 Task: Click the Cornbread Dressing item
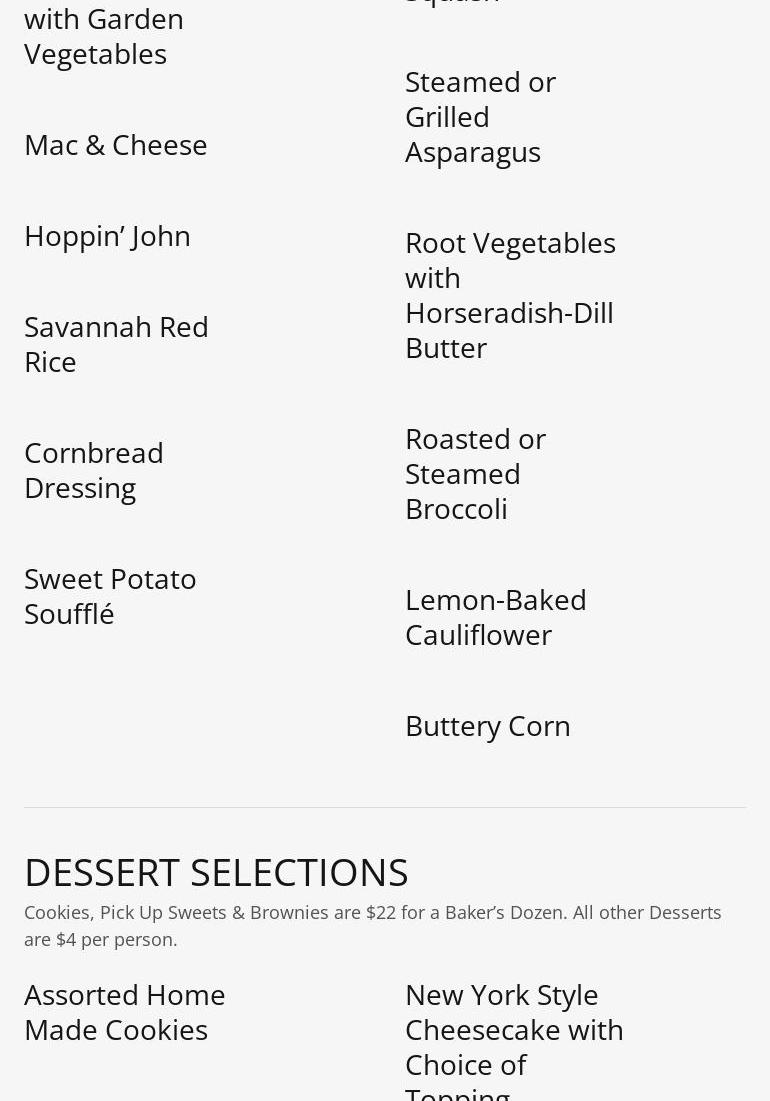(94, 471)
